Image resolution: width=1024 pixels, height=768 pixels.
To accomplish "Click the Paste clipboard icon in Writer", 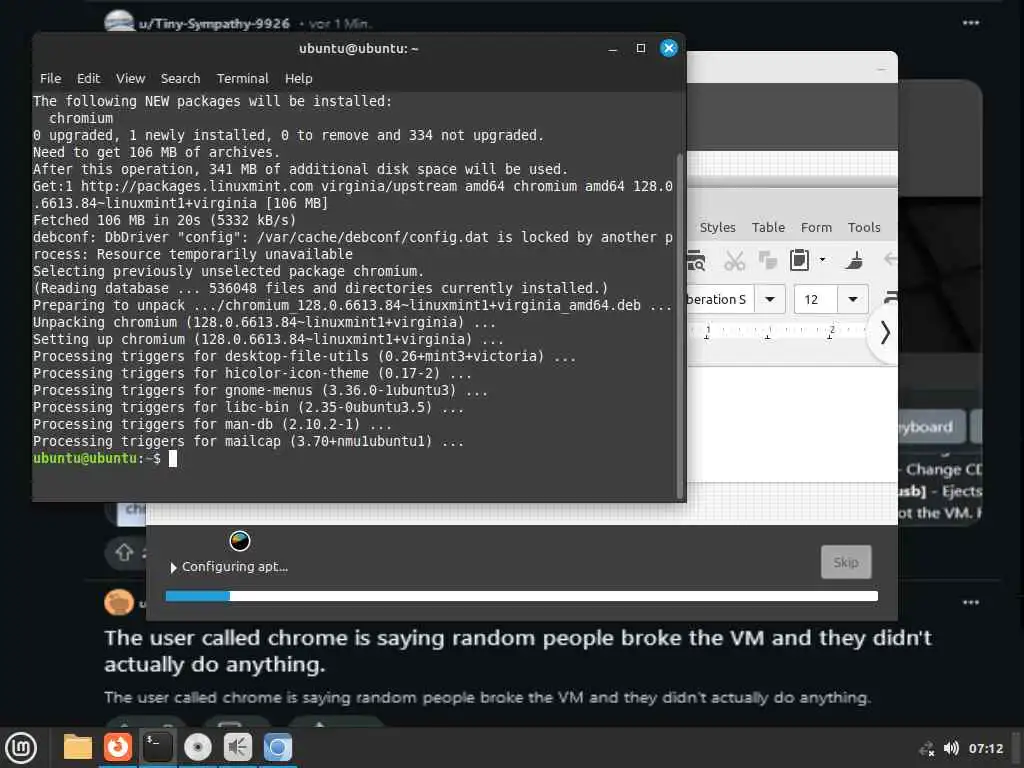I will [799, 261].
